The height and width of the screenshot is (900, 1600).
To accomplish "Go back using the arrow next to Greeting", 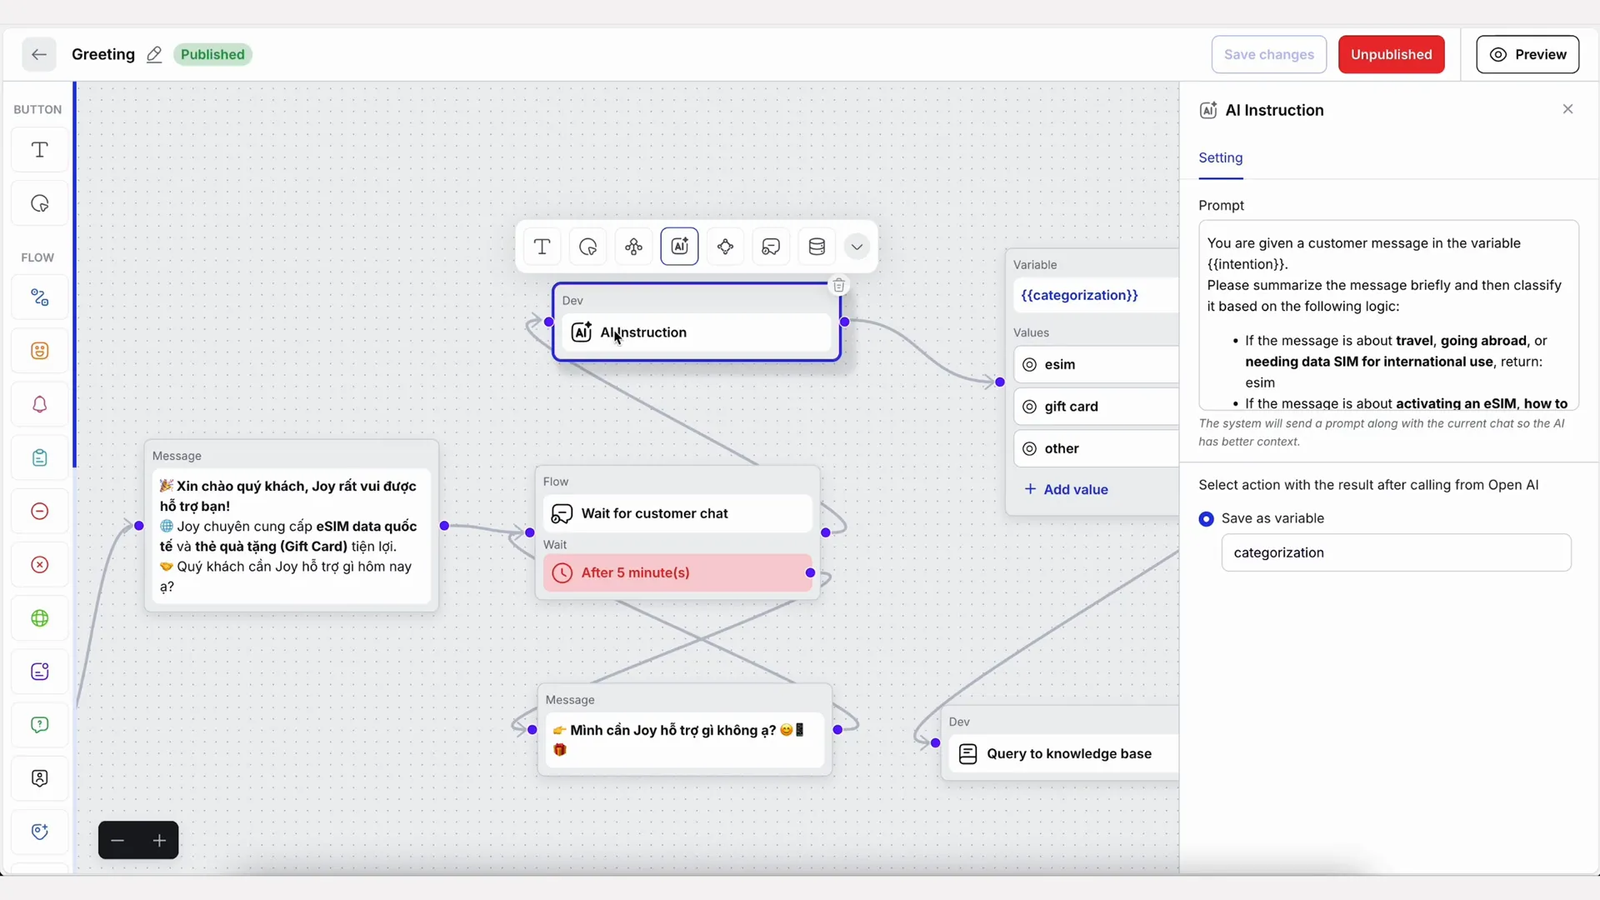I will click(x=39, y=54).
